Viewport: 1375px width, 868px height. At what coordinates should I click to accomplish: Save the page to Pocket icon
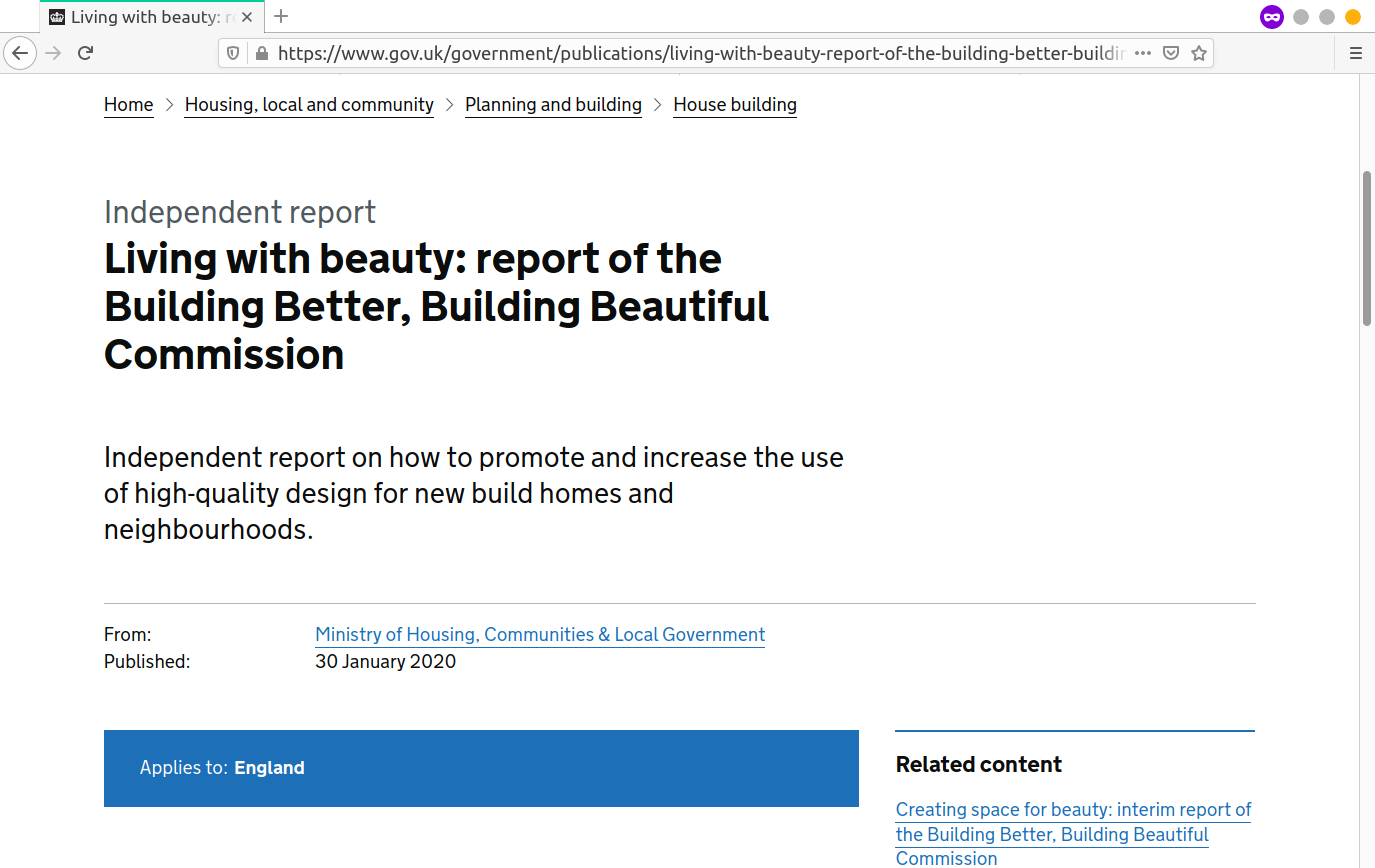click(1171, 53)
